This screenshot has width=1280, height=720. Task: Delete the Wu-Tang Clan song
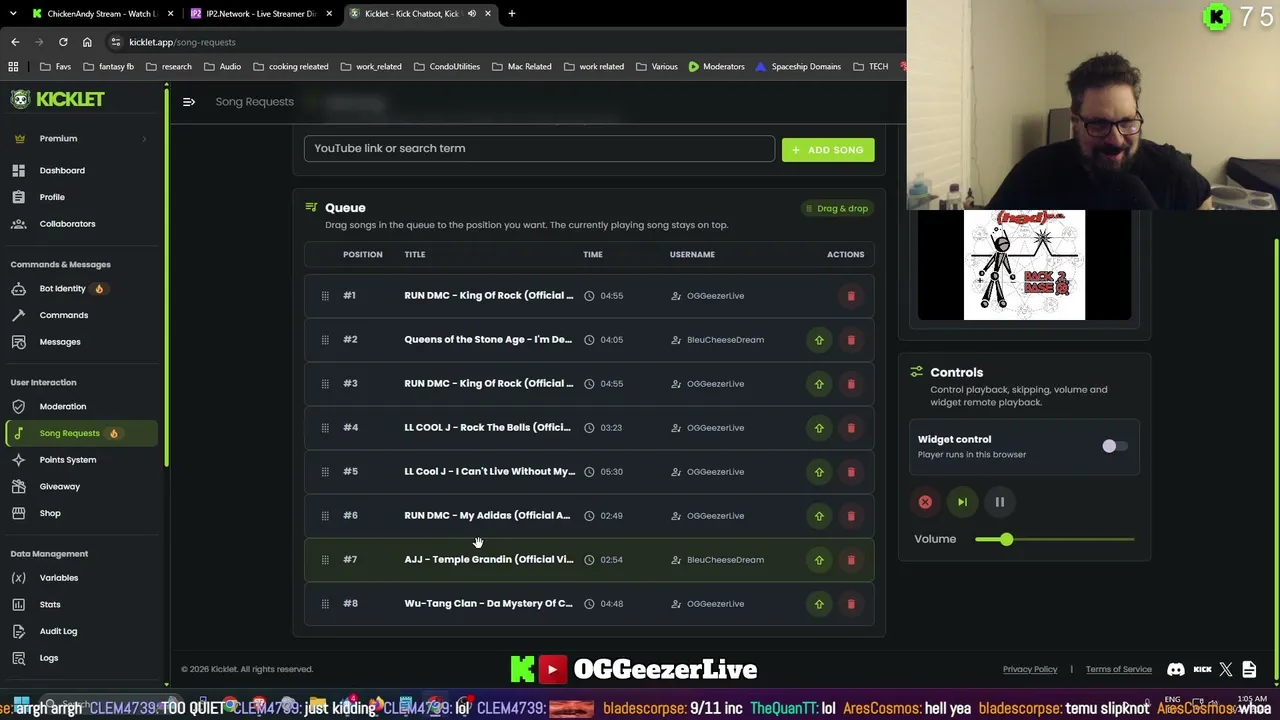coord(851,604)
